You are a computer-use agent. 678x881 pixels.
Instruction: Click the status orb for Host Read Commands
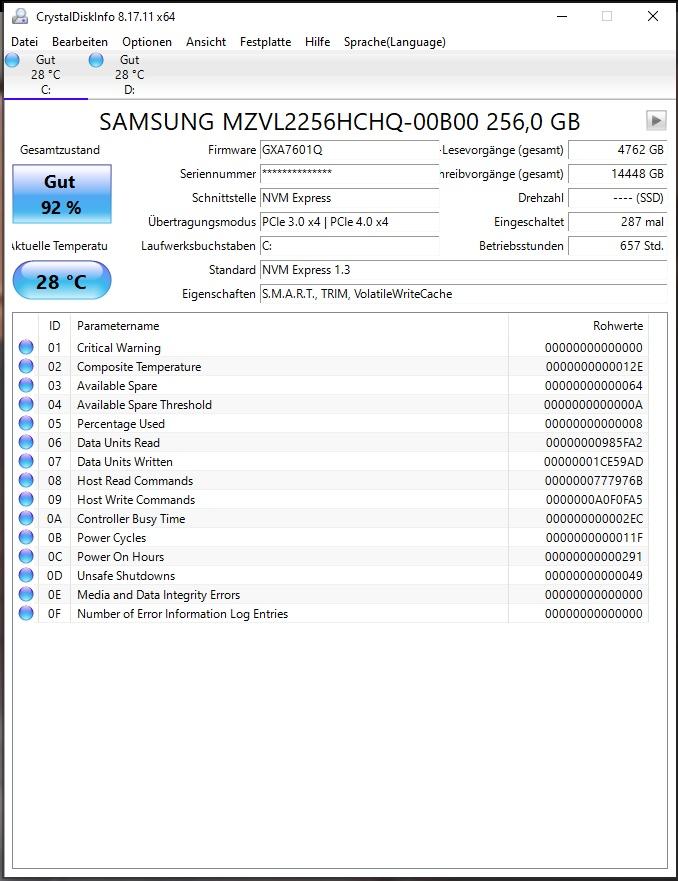(26, 480)
